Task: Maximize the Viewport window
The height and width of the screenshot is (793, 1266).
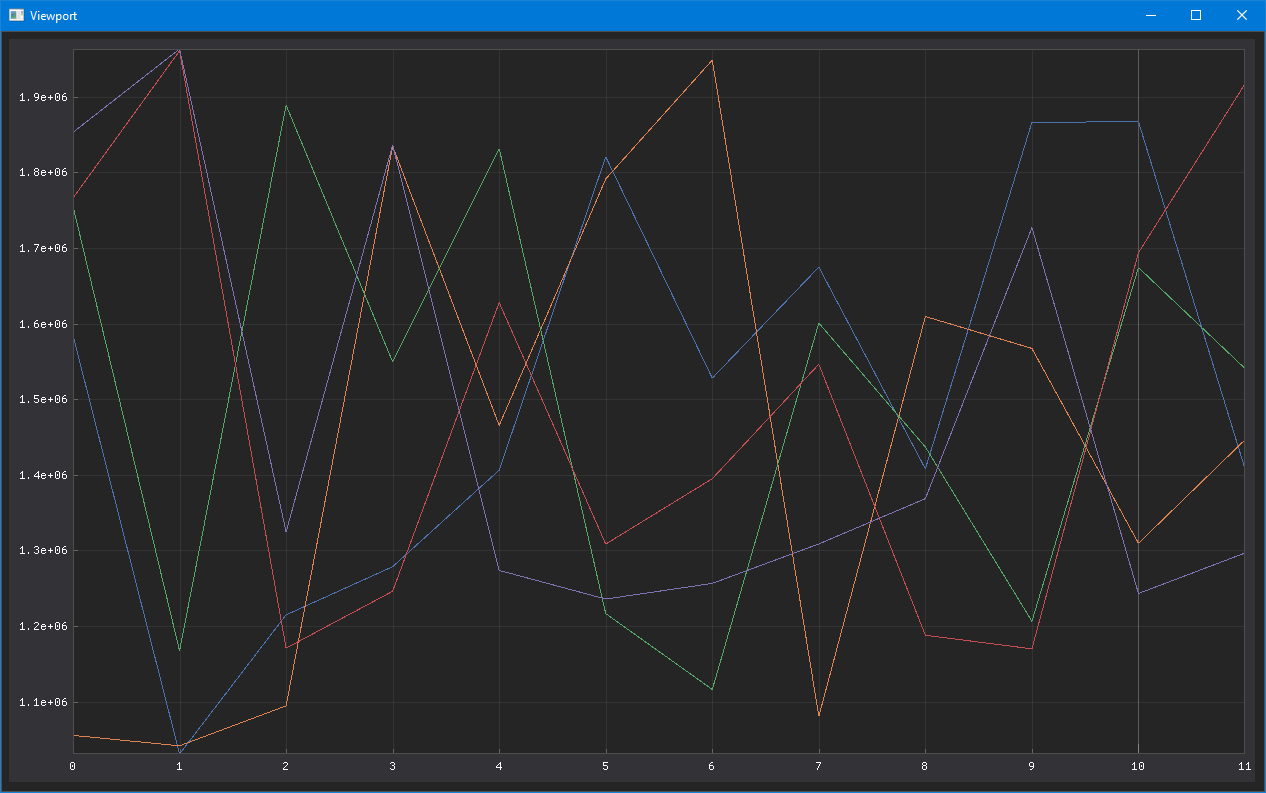Action: tap(1196, 15)
